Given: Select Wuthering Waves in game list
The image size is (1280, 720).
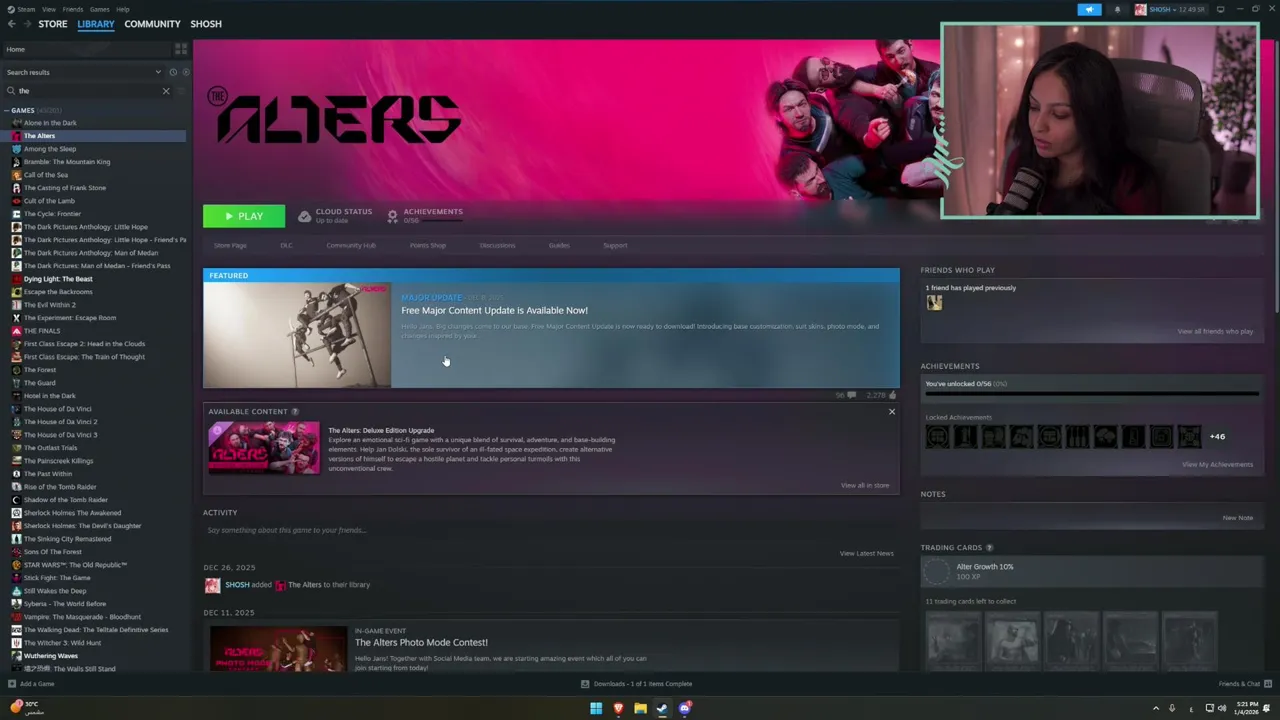Looking at the screenshot, I should tap(51, 656).
